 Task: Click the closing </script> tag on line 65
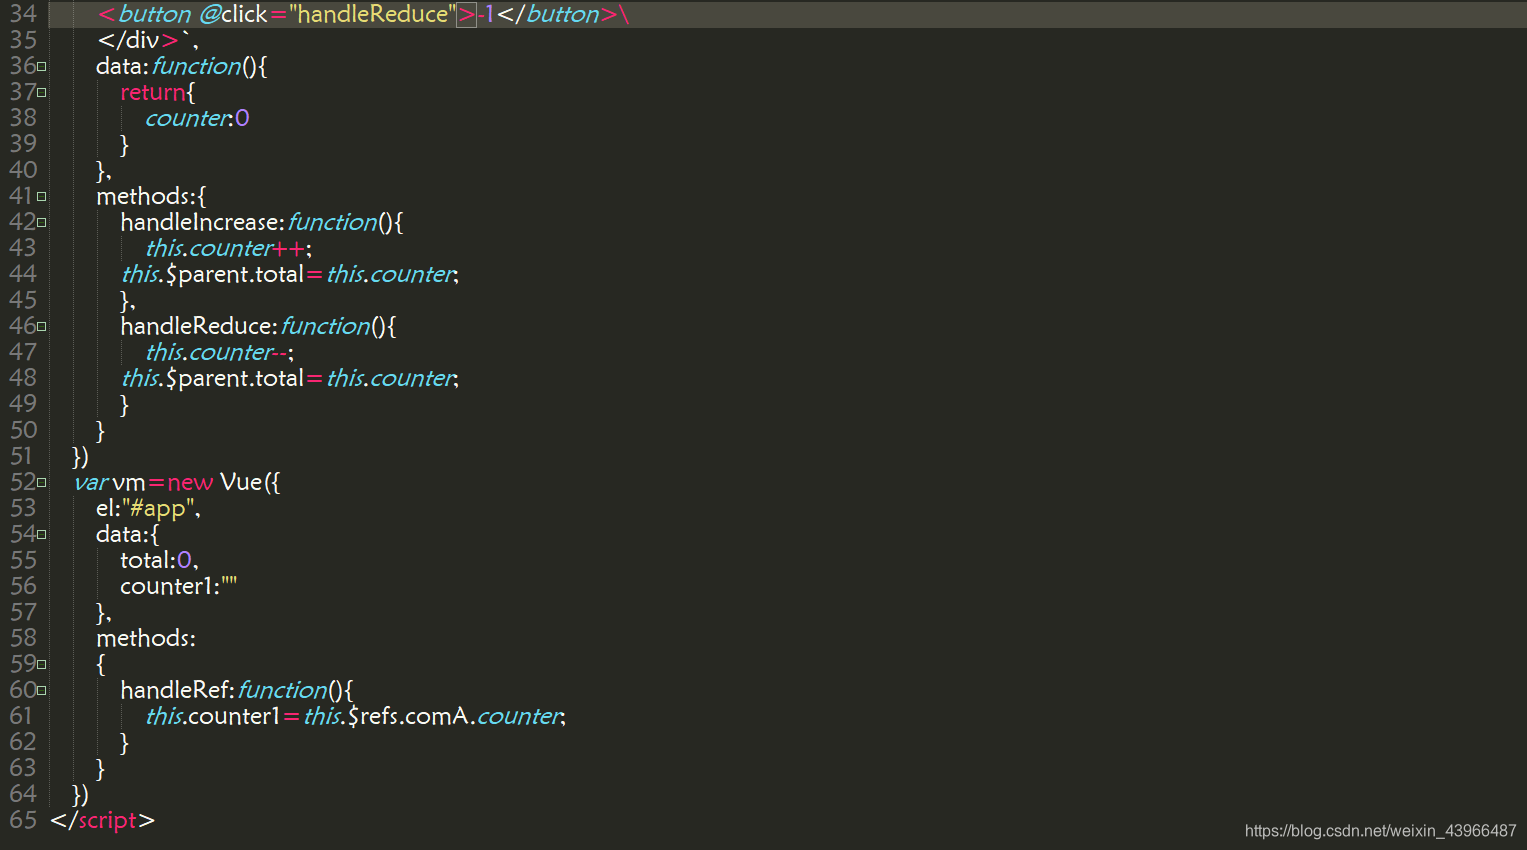pos(103,820)
